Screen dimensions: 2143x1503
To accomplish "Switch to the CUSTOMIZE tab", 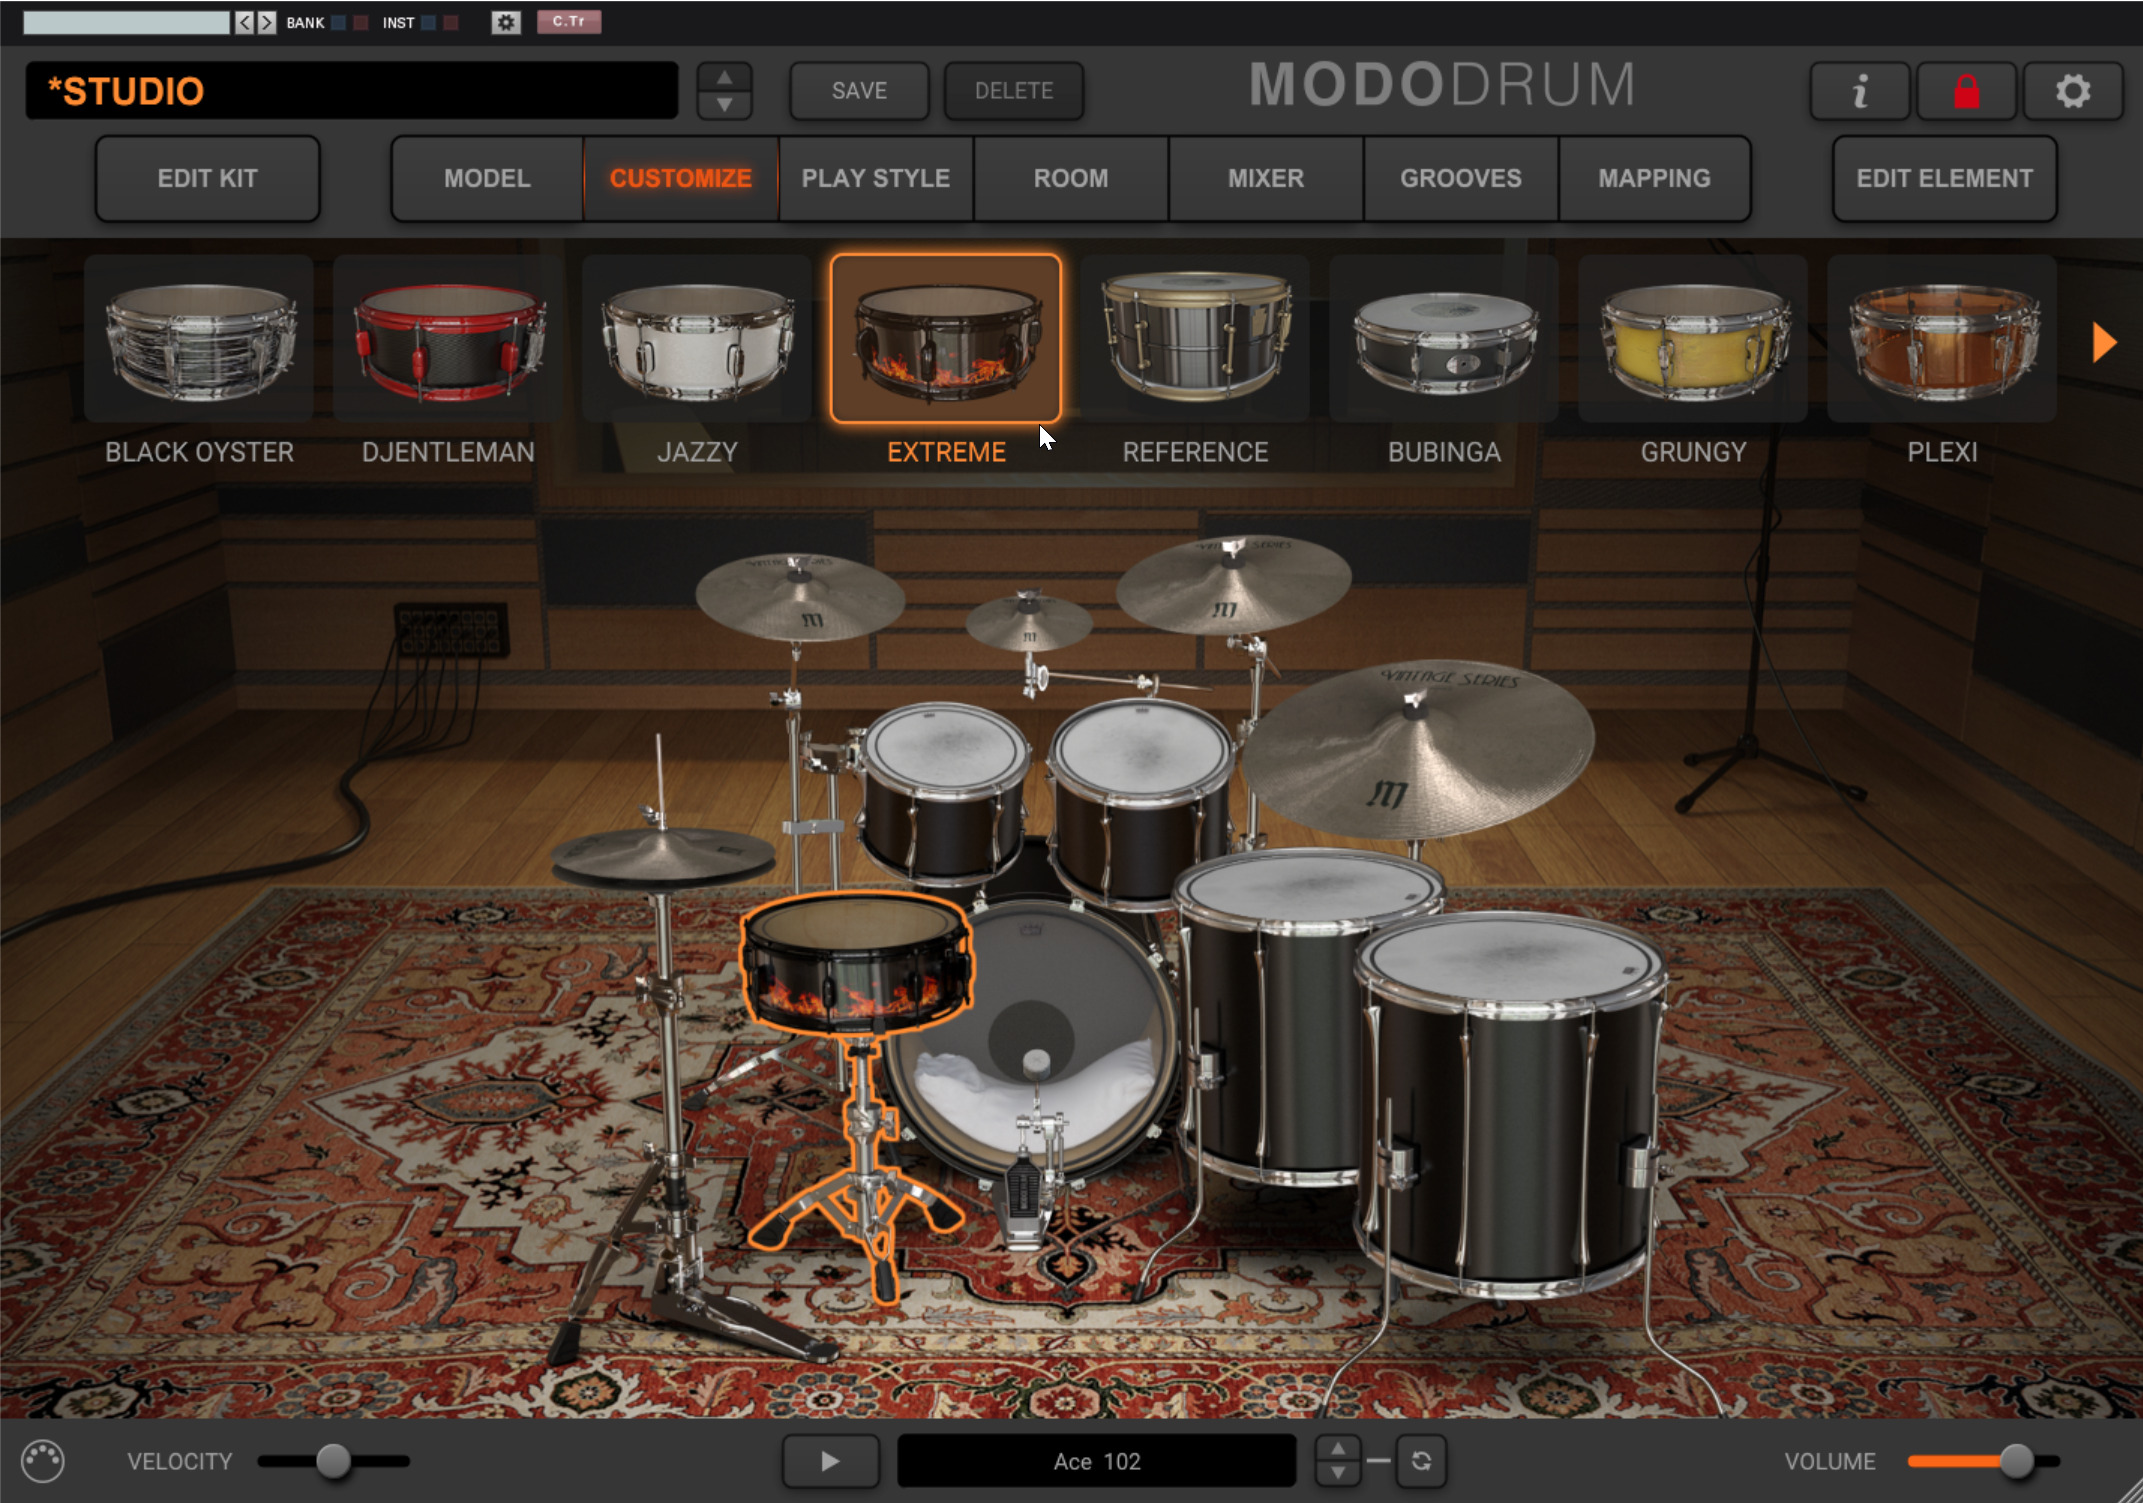I will click(681, 178).
